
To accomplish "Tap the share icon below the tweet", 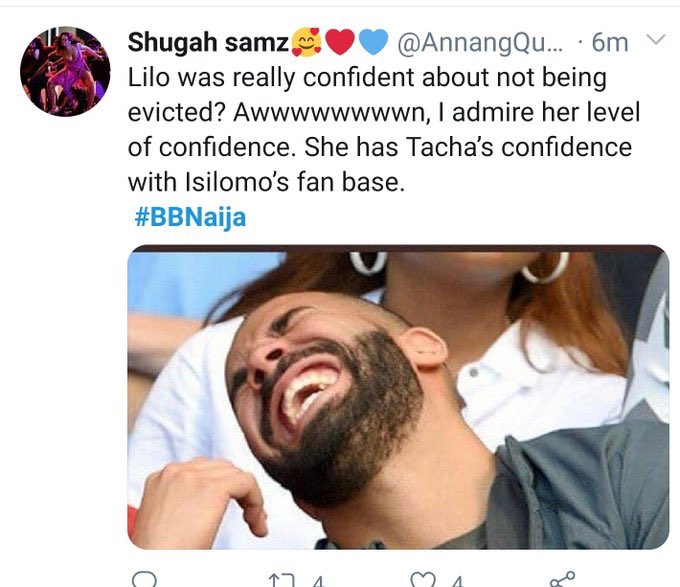I will (563, 579).
